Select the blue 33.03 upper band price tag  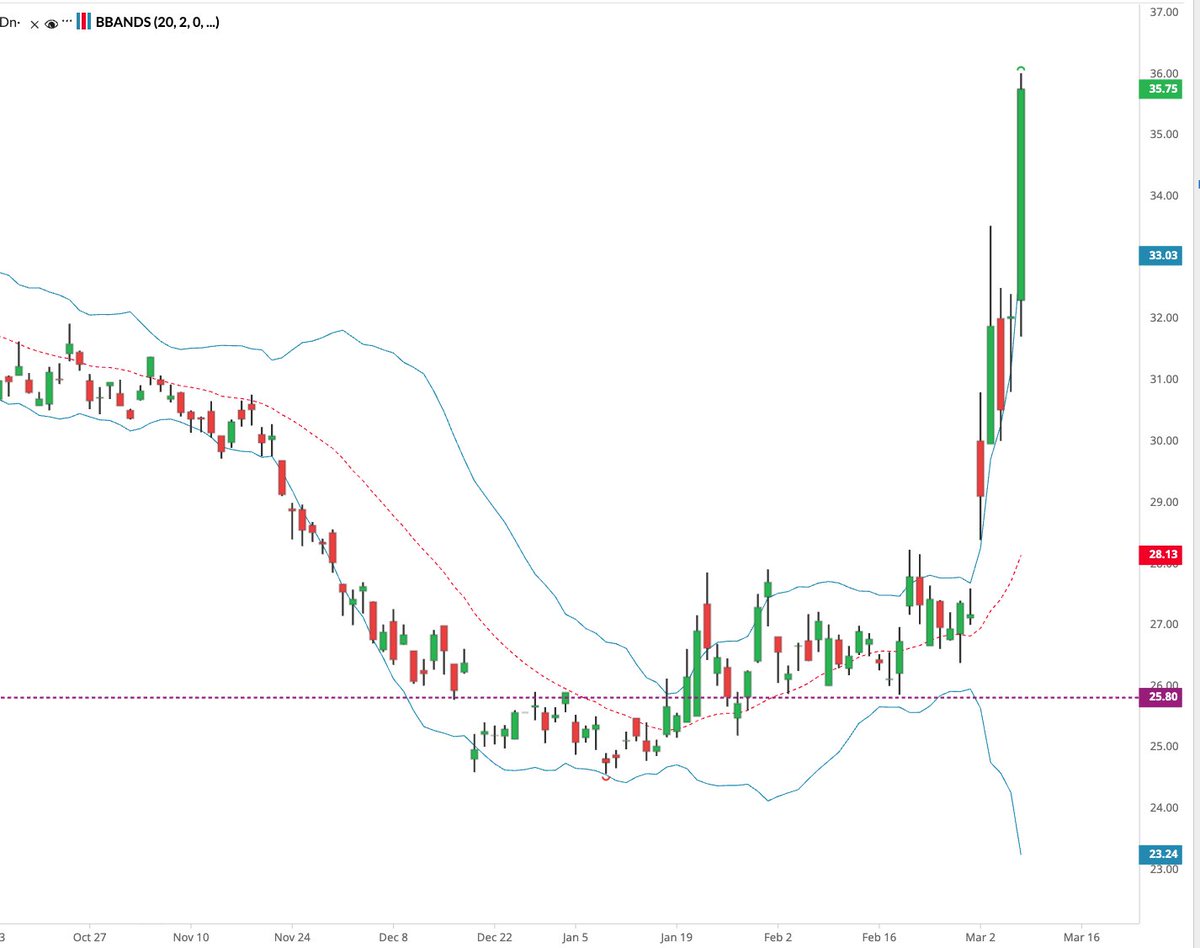pos(1162,256)
